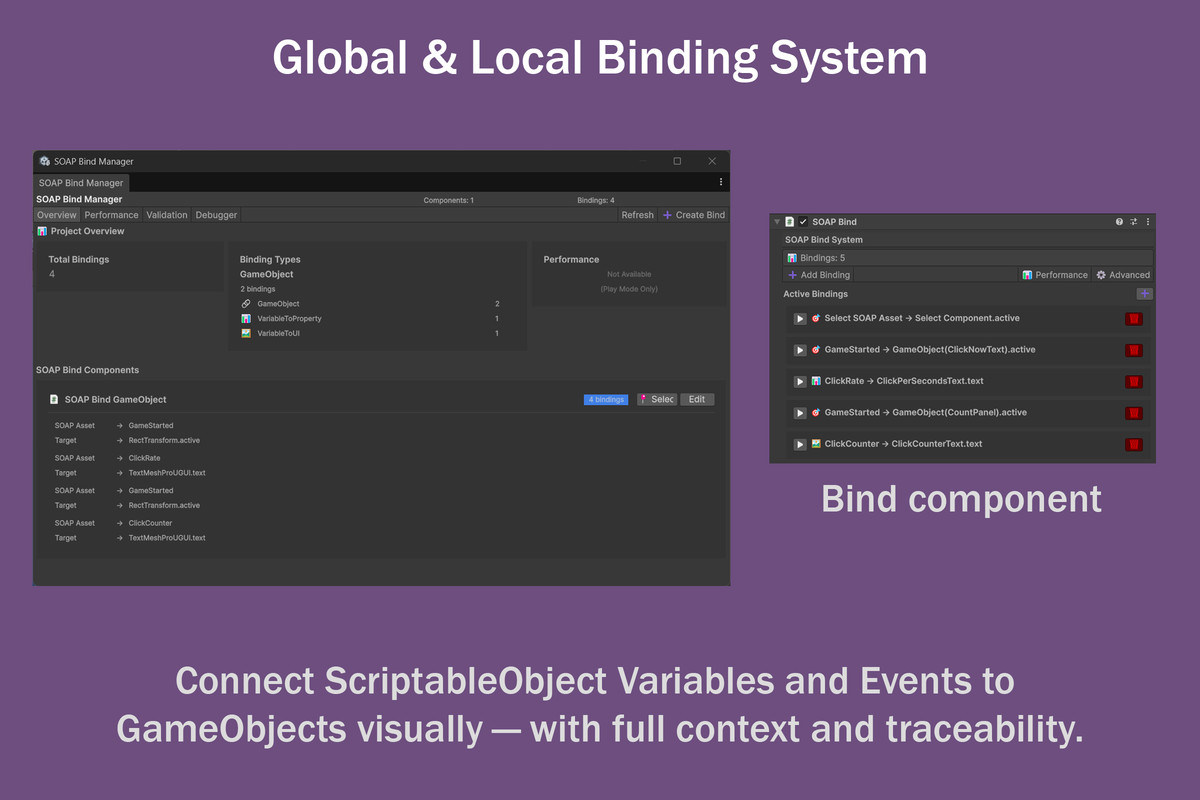Click the Add Binding button
Image resolution: width=1200 pixels, height=800 pixels.
click(819, 275)
